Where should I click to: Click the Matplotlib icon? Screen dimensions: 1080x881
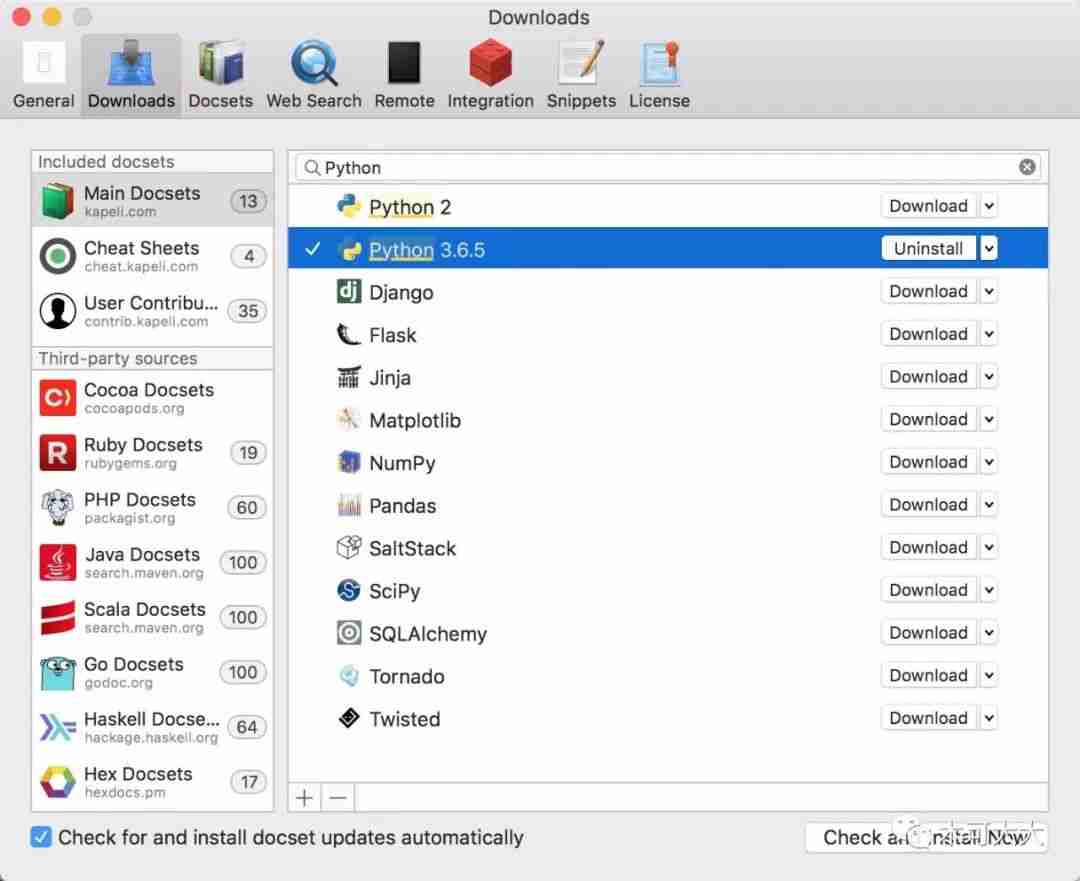pyautogui.click(x=349, y=419)
